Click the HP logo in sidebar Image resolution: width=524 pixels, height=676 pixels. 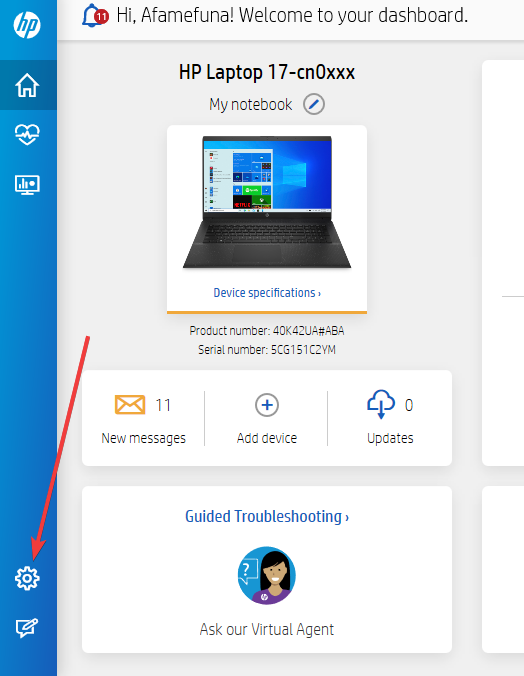click(x=27, y=25)
